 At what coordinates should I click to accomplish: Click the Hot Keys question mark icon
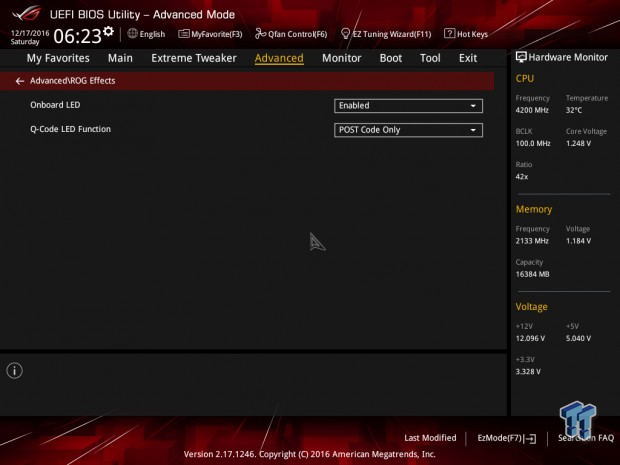point(449,34)
